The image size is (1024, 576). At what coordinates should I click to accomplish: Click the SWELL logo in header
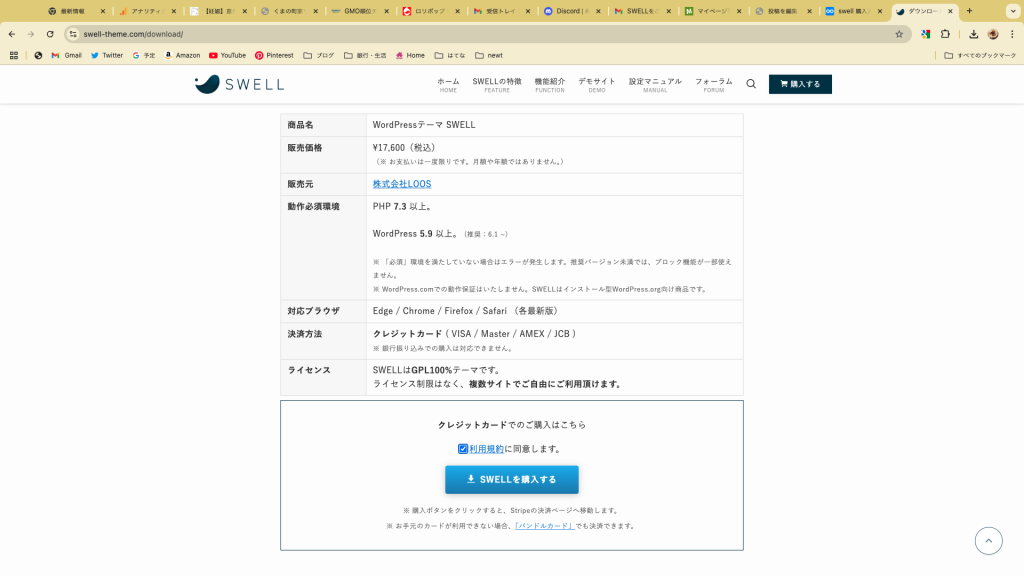point(239,84)
